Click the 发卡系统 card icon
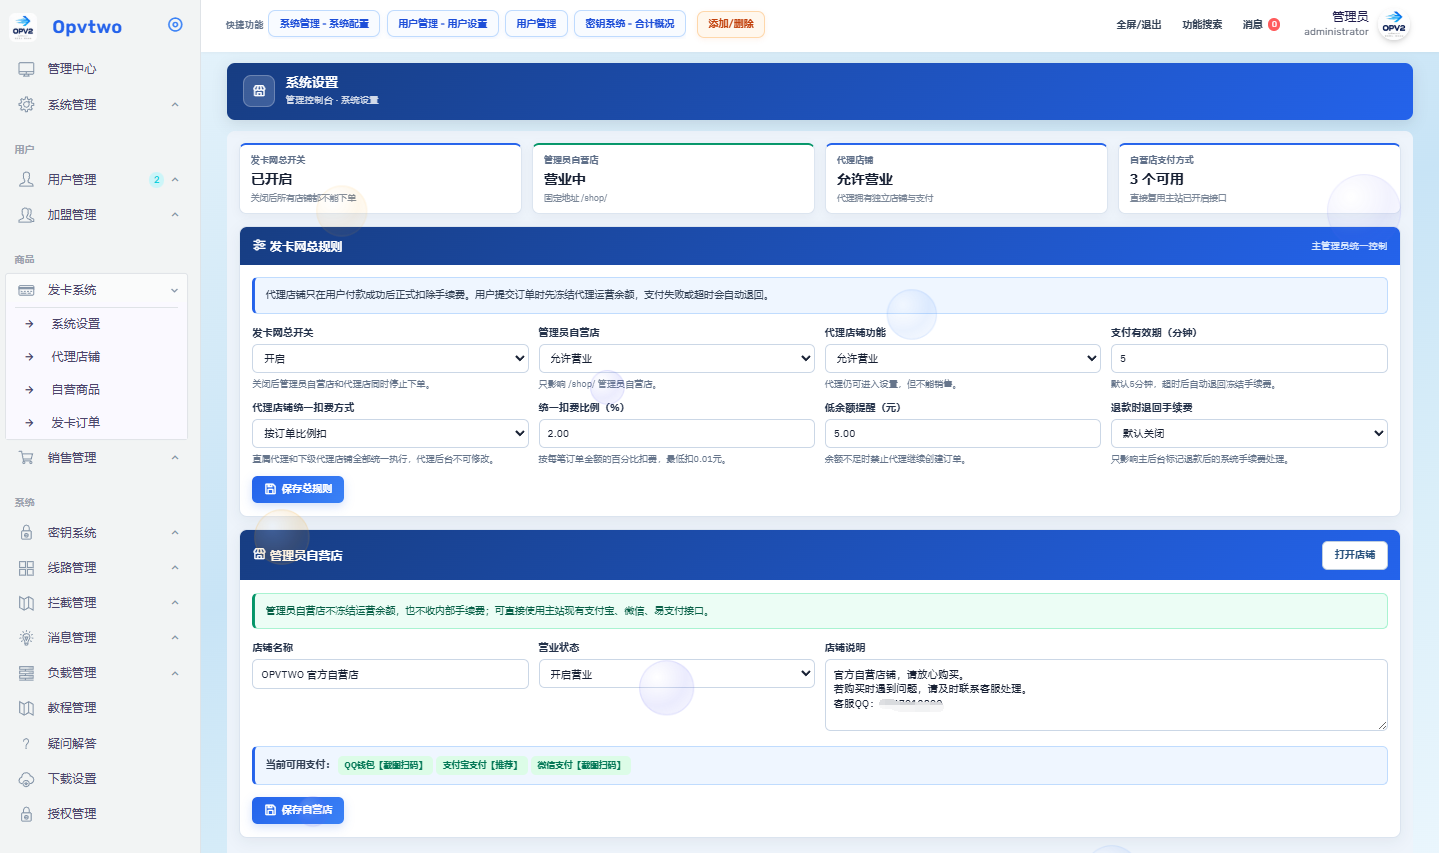Image resolution: width=1439 pixels, height=853 pixels. point(26,290)
